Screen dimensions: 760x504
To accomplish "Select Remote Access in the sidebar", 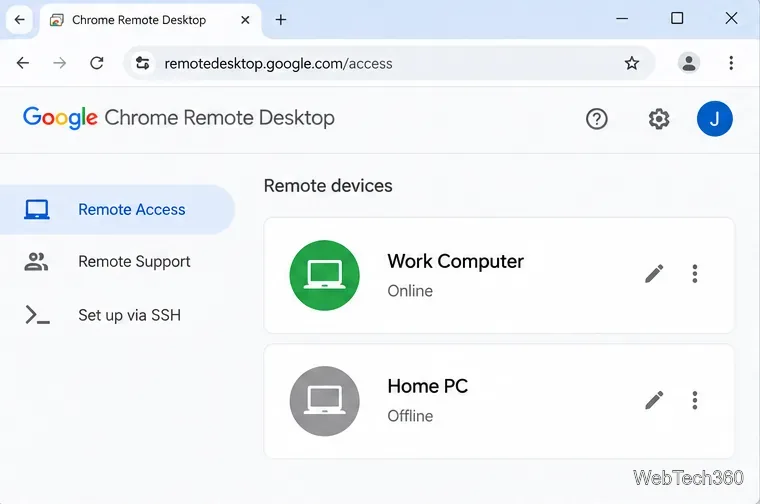I will pos(117,209).
